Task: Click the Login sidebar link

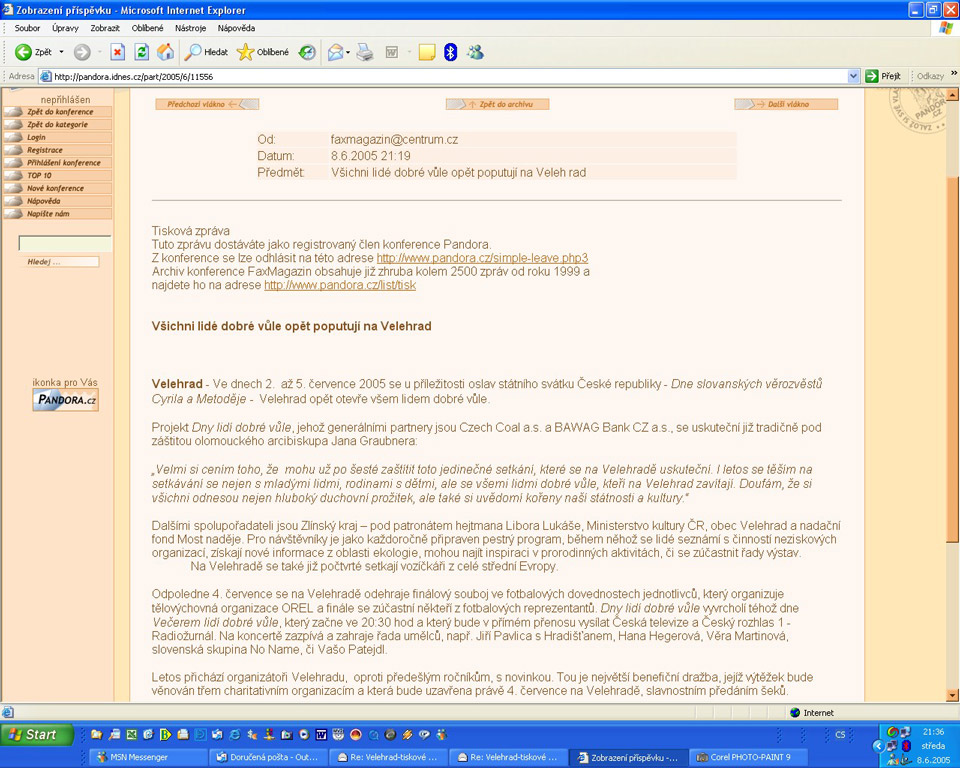Action: 58,138
